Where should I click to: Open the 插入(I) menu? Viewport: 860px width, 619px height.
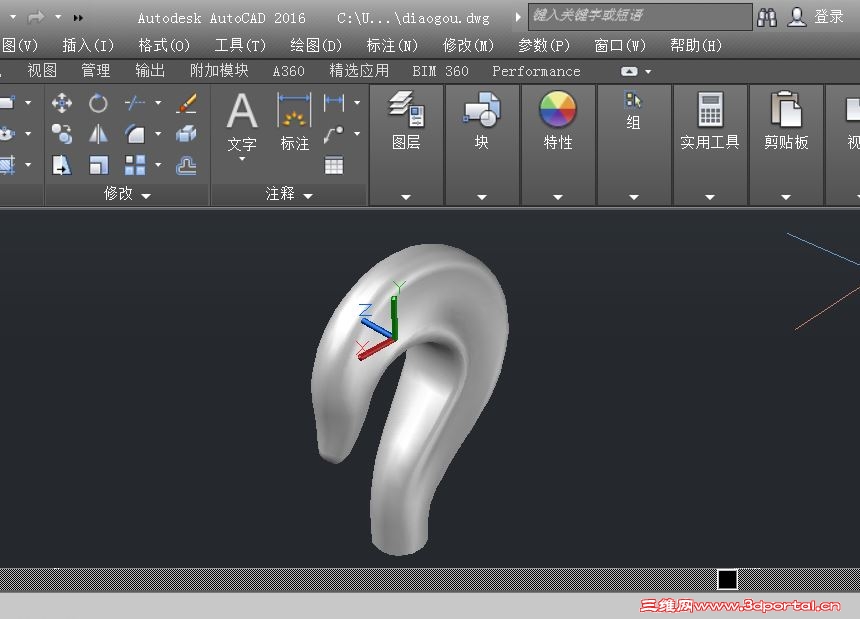tap(88, 45)
